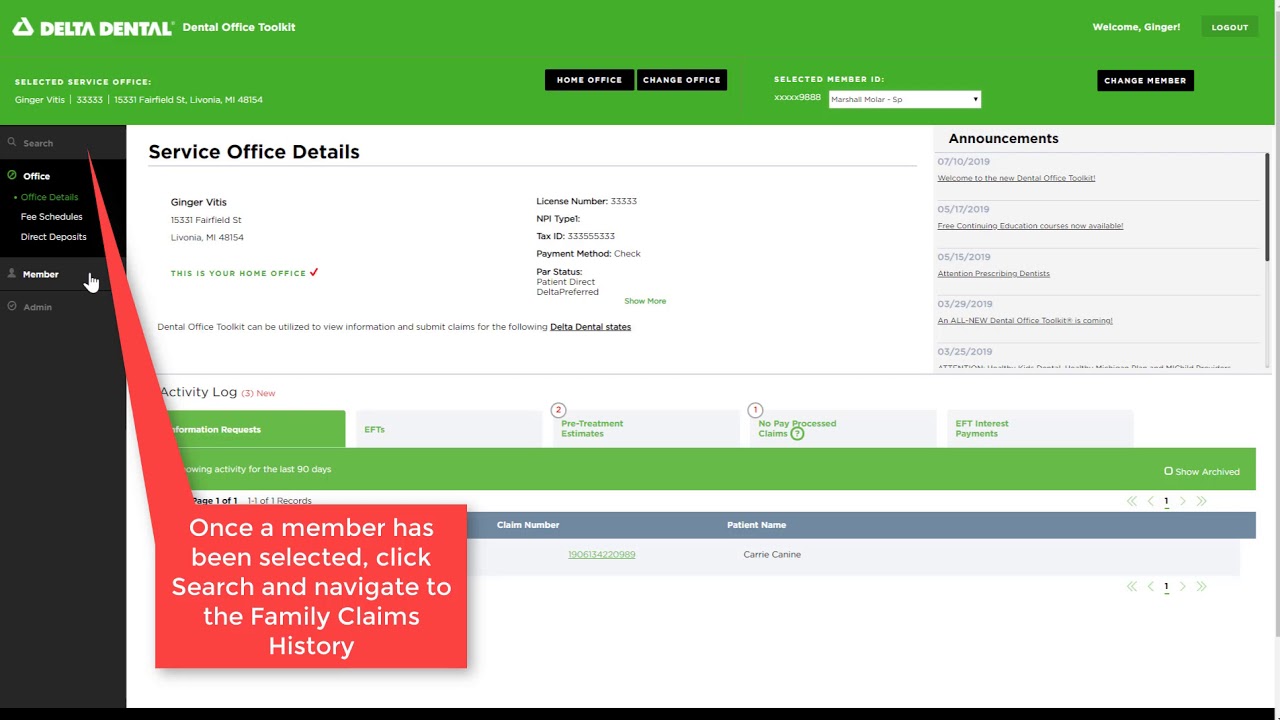Screen dimensions: 1280x720
Task: Open 'Welcome to the new Dental Office Toolkit!' announcement
Action: point(1016,178)
